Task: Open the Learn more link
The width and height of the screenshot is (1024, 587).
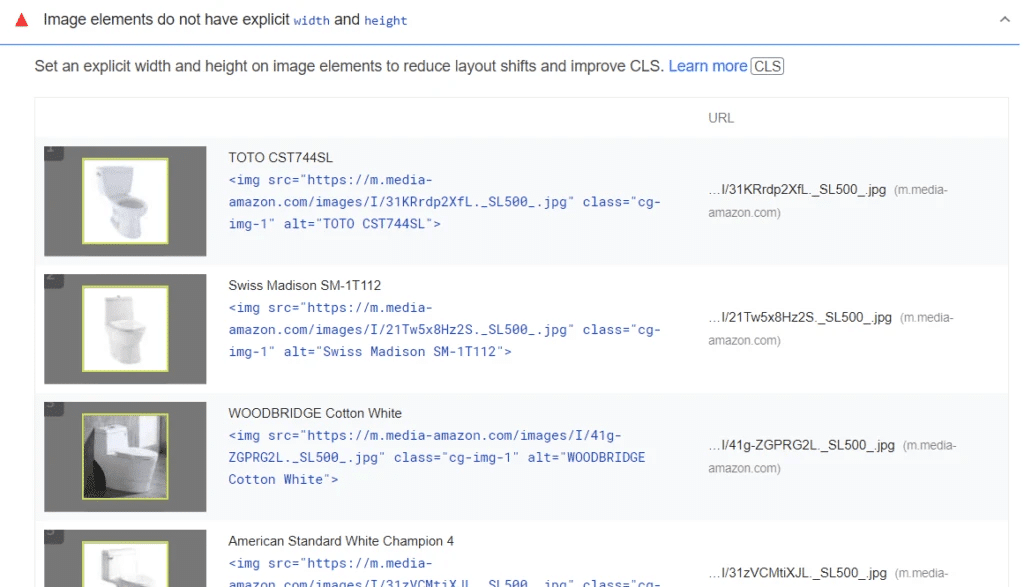Action: pos(707,66)
